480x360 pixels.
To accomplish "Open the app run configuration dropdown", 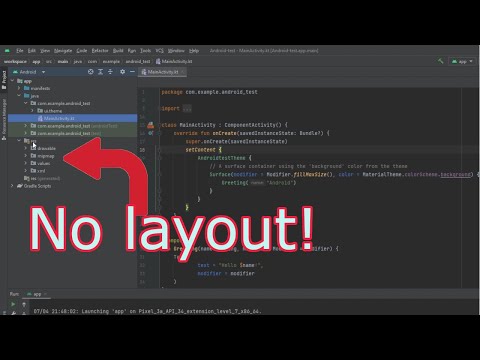I will click(x=462, y=61).
